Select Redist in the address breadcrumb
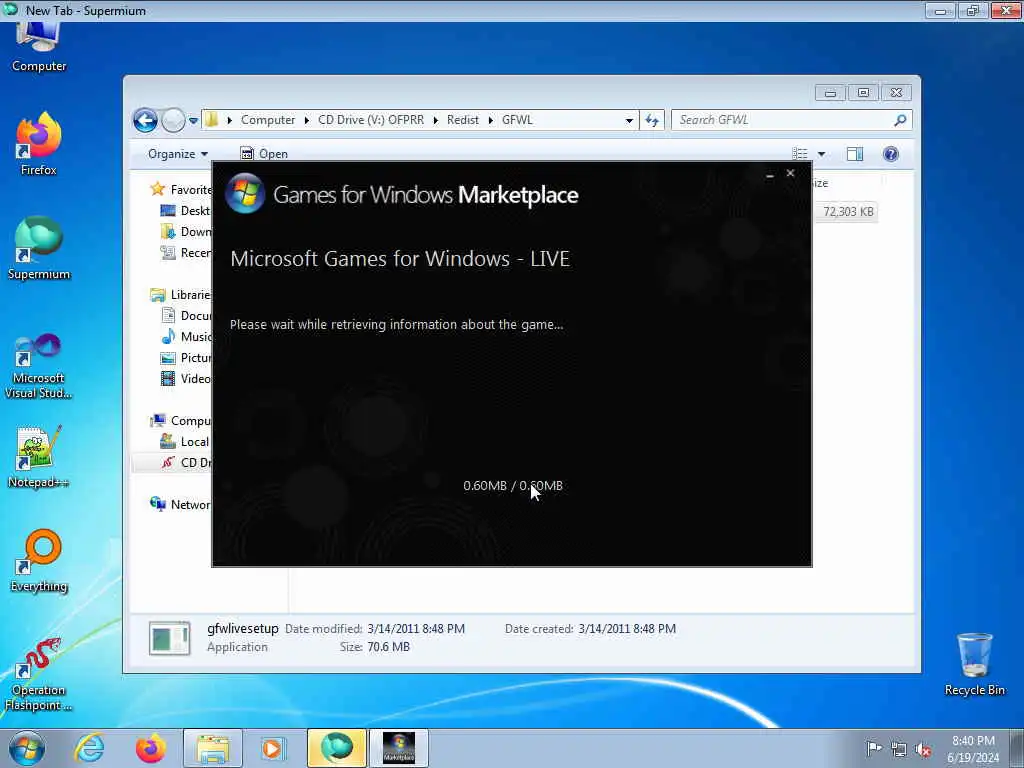1024x768 pixels. click(x=463, y=120)
